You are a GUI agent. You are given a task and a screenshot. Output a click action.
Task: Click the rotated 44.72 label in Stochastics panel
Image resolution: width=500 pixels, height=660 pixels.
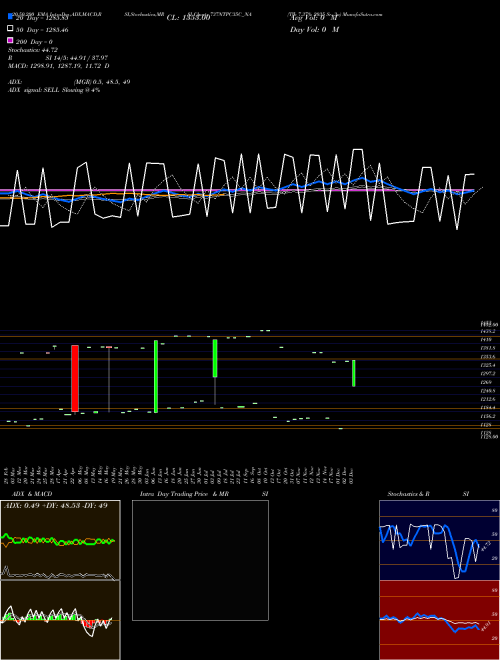(485, 547)
